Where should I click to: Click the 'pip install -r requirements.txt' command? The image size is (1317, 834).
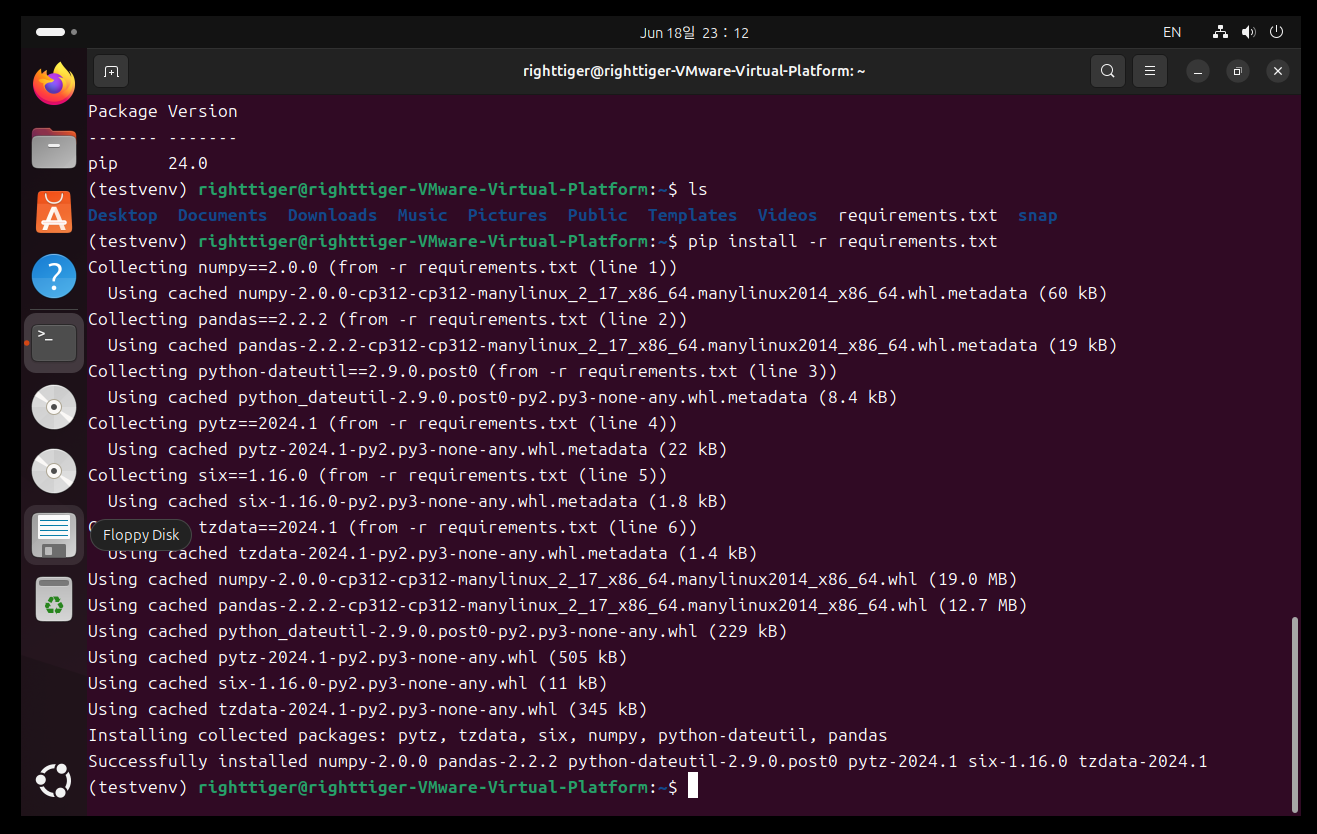(x=843, y=241)
